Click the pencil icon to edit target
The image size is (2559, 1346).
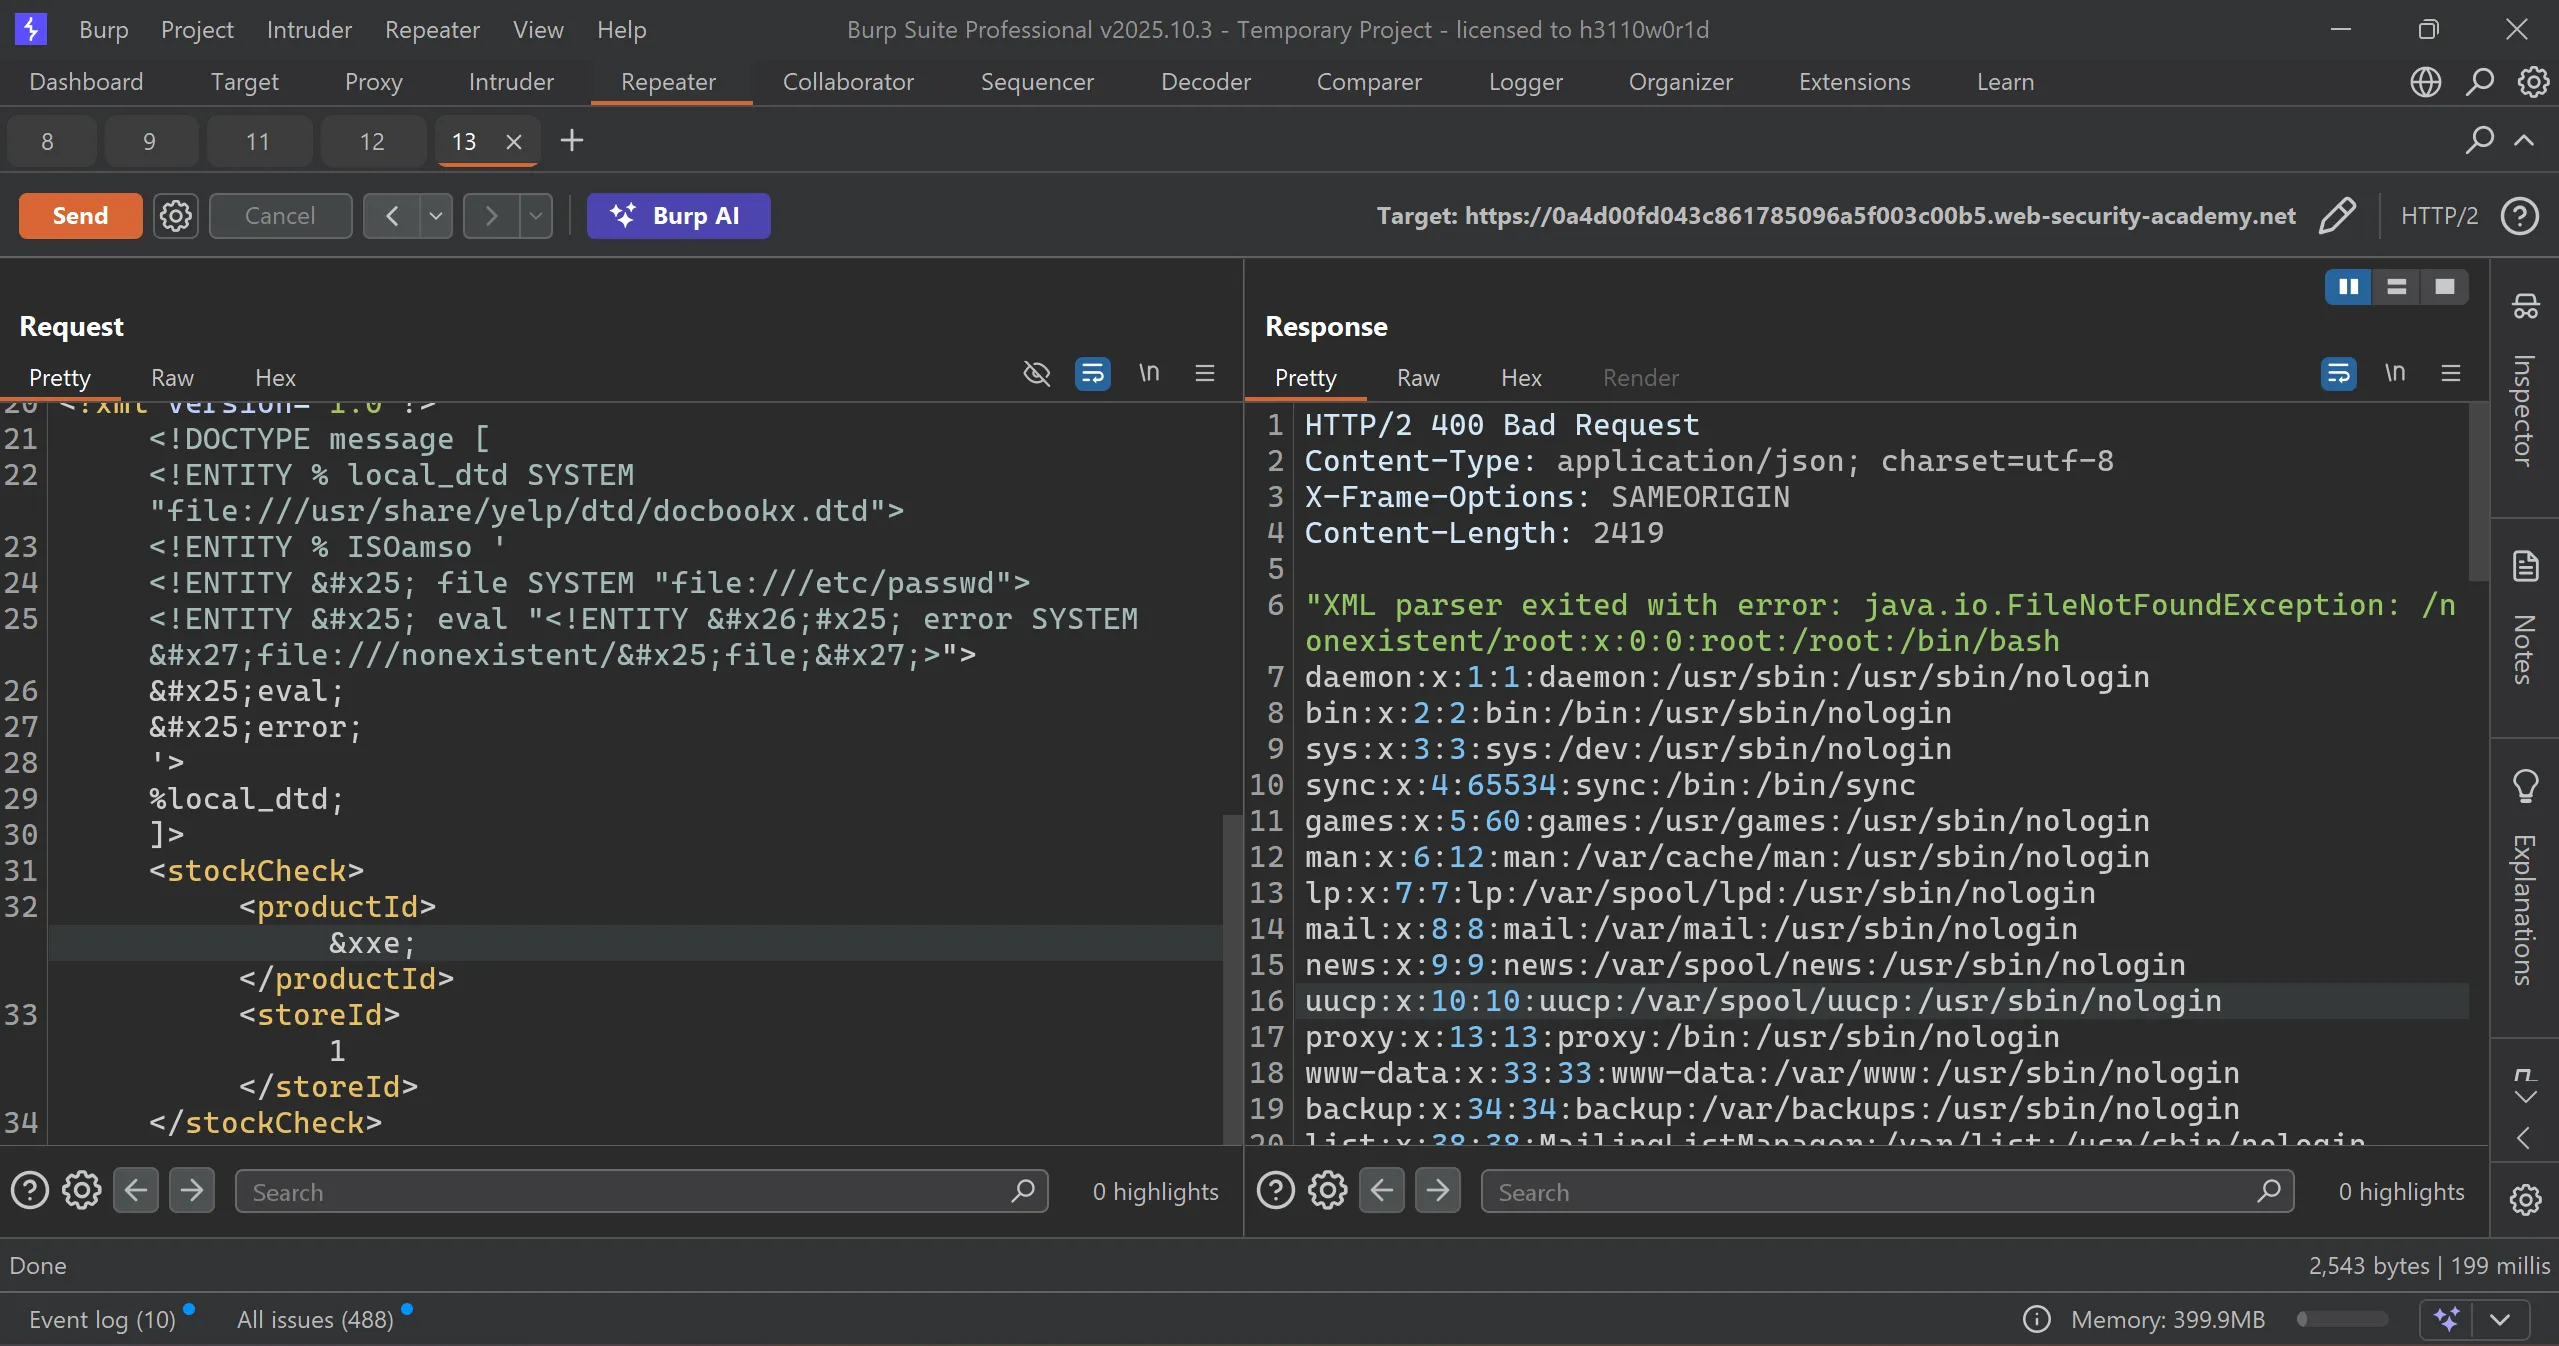coord(2336,216)
